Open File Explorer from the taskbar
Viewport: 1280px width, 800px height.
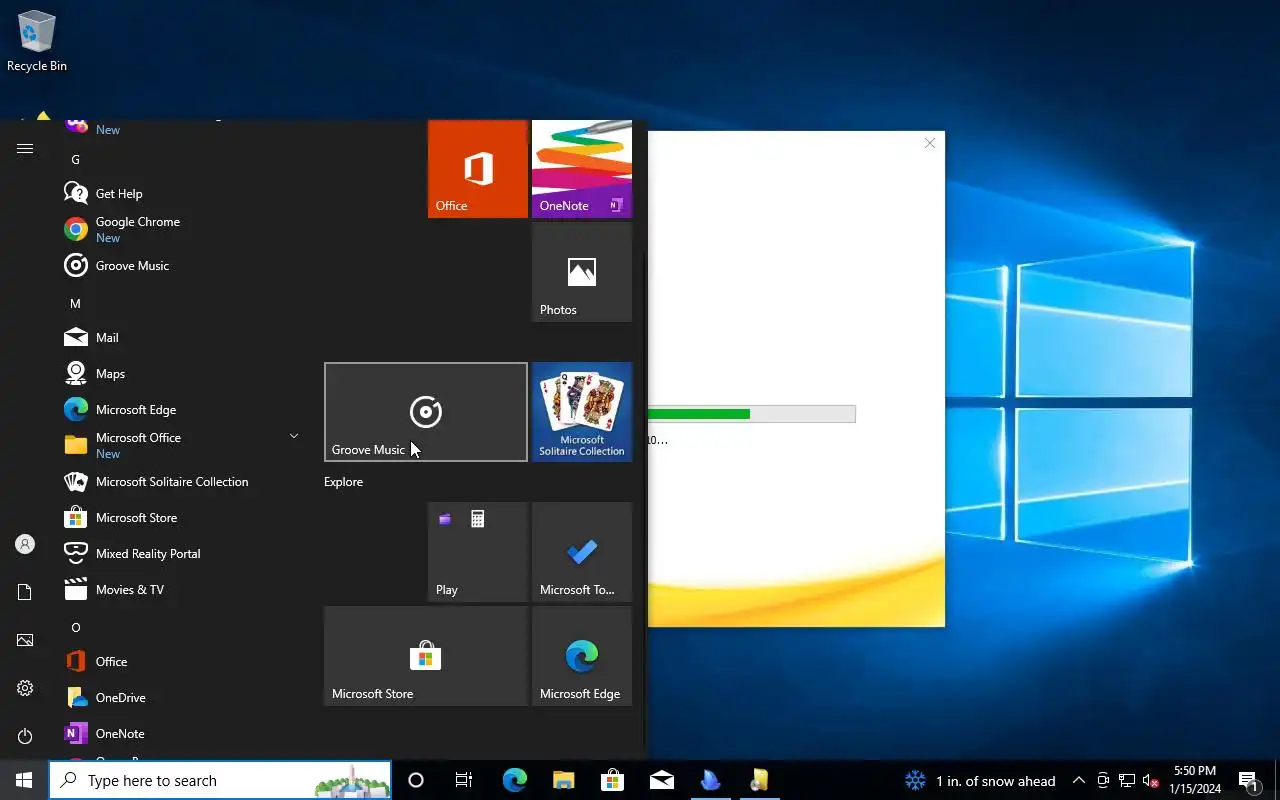(x=563, y=780)
